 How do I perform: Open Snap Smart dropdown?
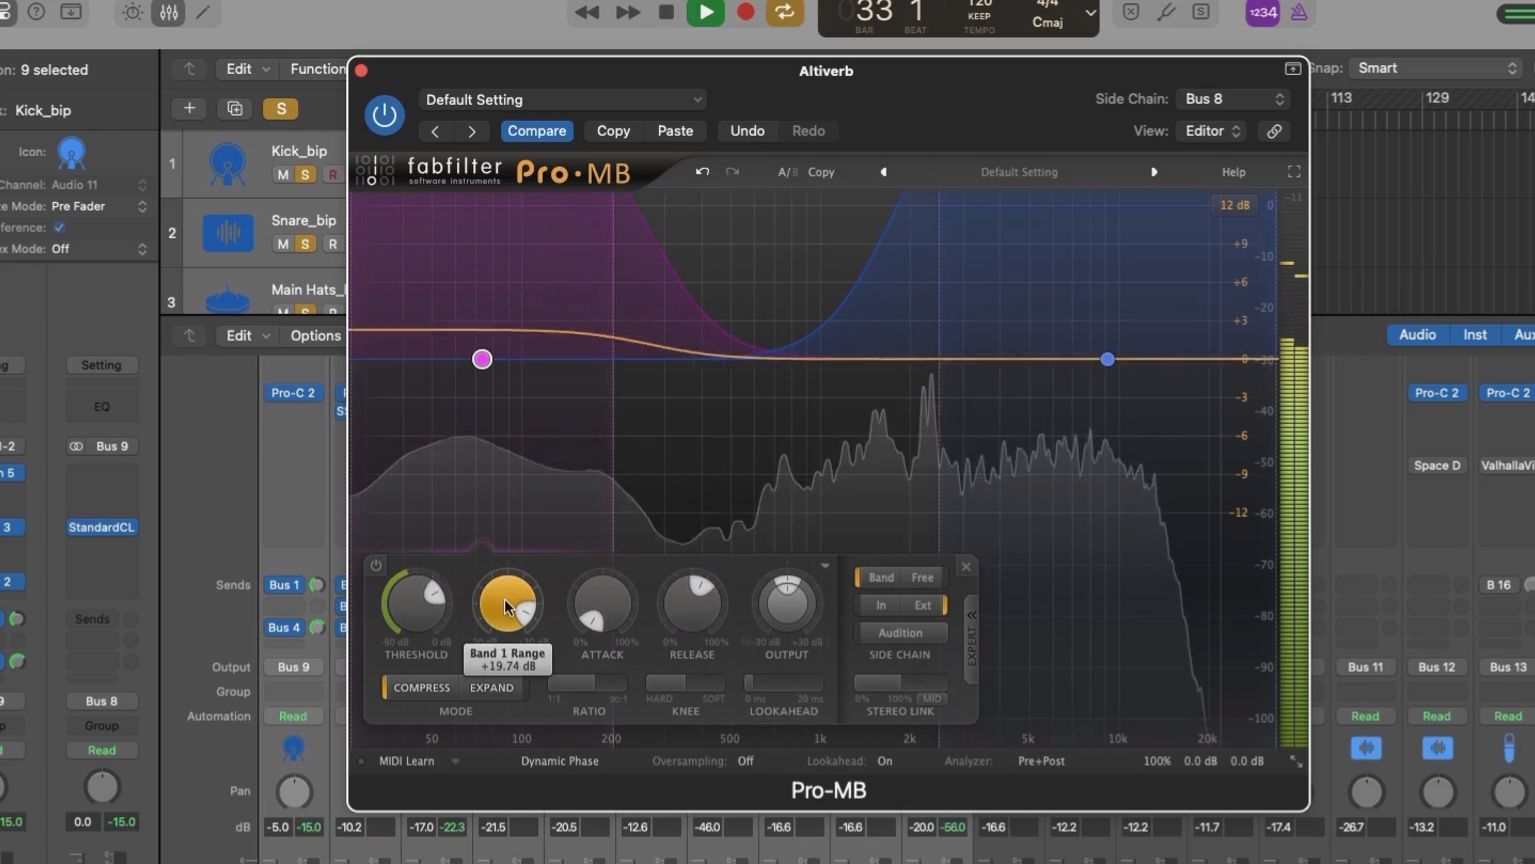point(1435,68)
